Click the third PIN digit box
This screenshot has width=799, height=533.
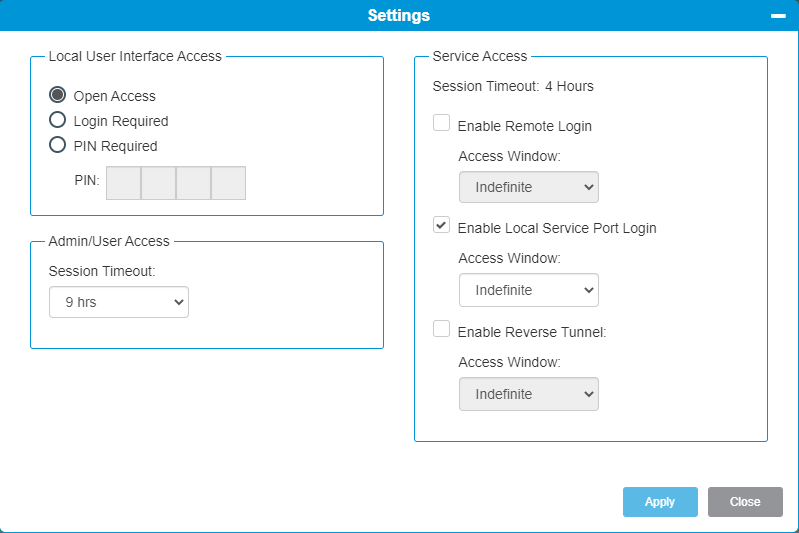tap(193, 183)
